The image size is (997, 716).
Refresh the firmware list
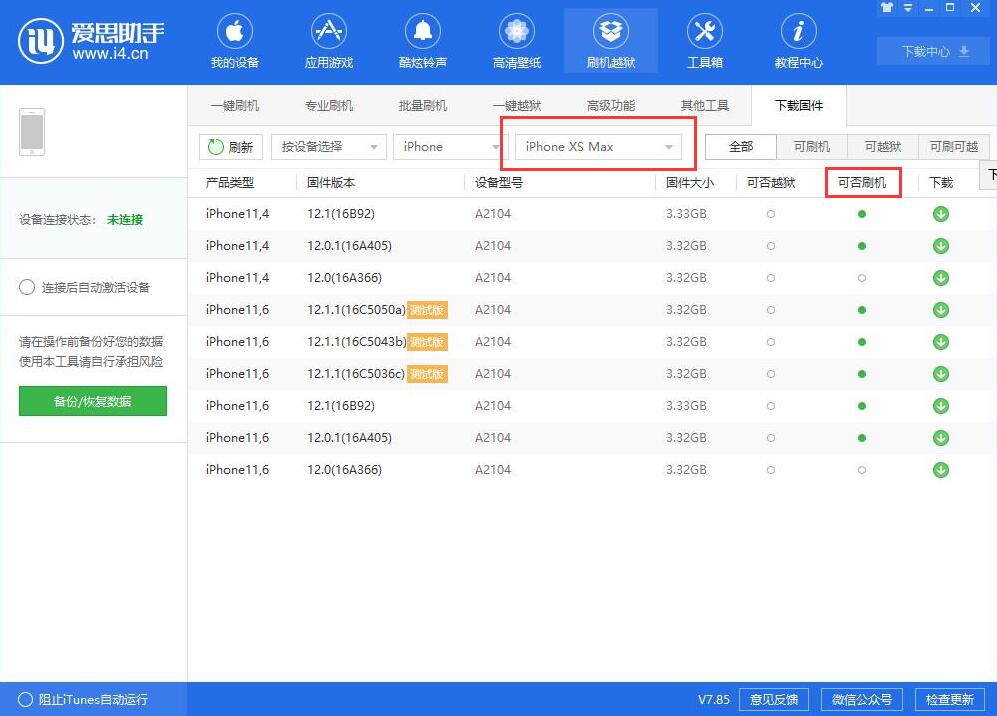(230, 147)
